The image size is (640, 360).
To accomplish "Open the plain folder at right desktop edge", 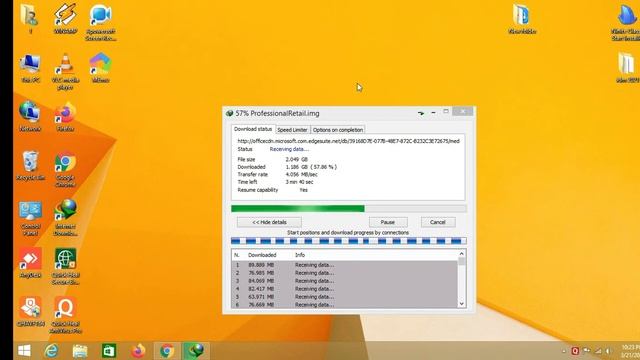I will pos(627,68).
